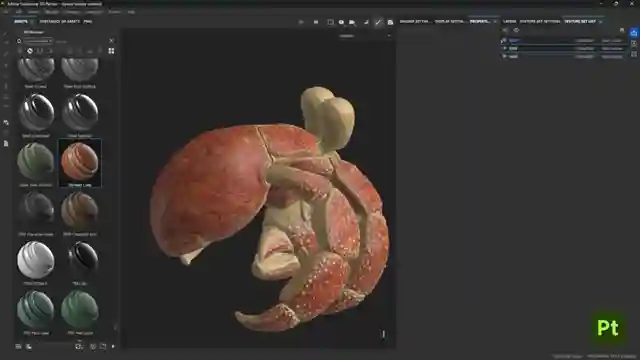The height and width of the screenshot is (360, 640).
Task: Toggle visibility of highlighted texture set row
Action: 504,40
